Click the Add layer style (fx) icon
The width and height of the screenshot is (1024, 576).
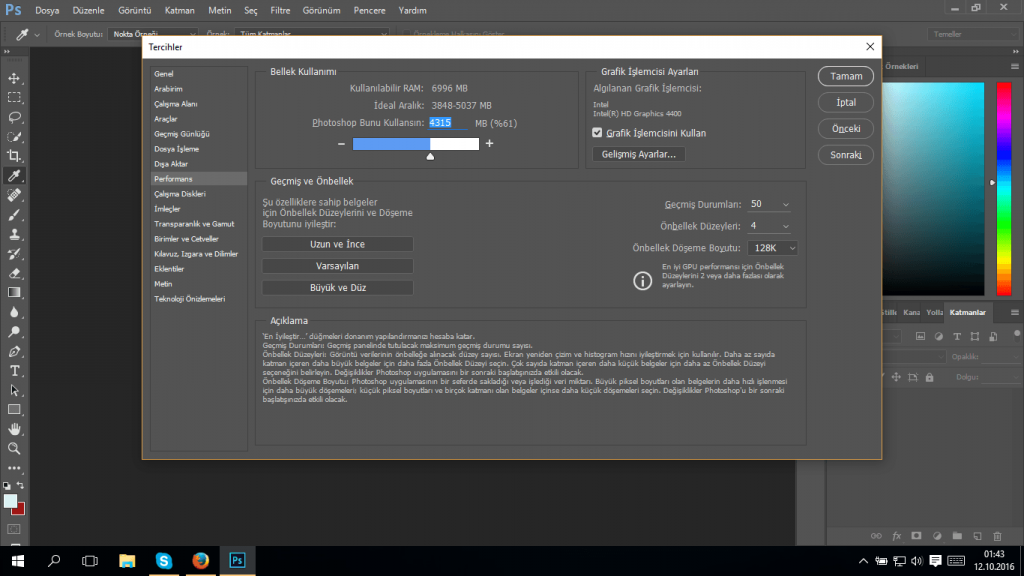(x=896, y=536)
